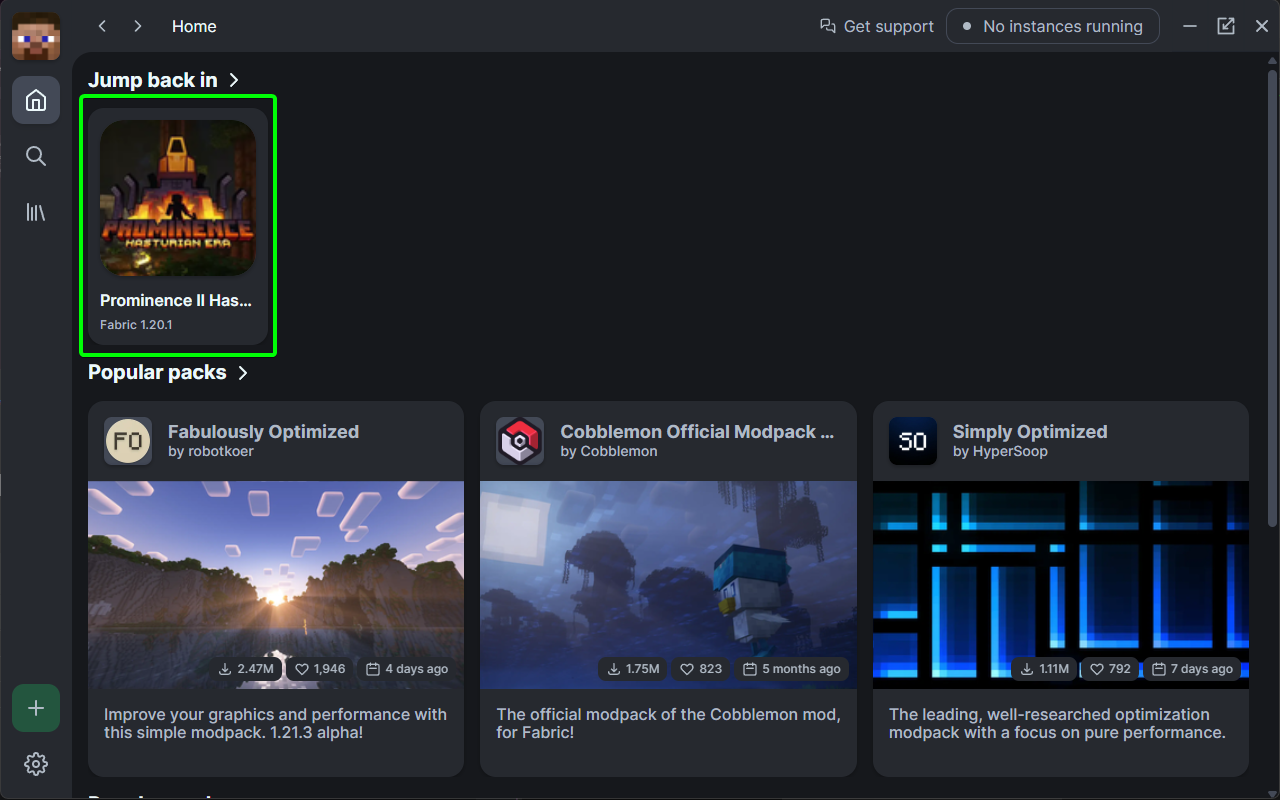Open the Browse search icon in sidebar
1280x800 pixels.
tap(36, 156)
